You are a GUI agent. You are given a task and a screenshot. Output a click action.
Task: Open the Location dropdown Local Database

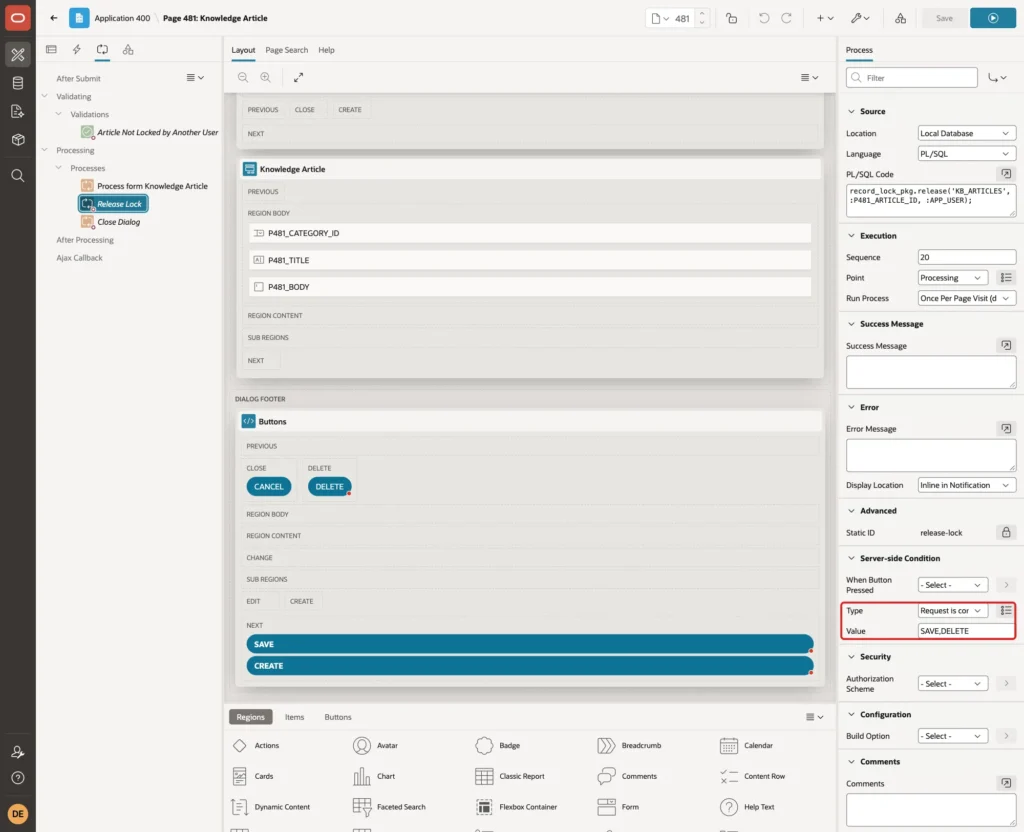(967, 133)
